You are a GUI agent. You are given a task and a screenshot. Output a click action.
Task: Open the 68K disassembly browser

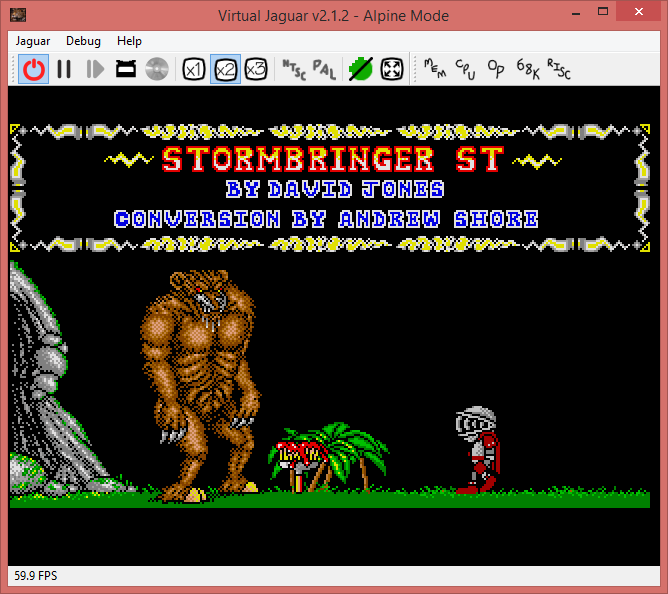point(527,69)
